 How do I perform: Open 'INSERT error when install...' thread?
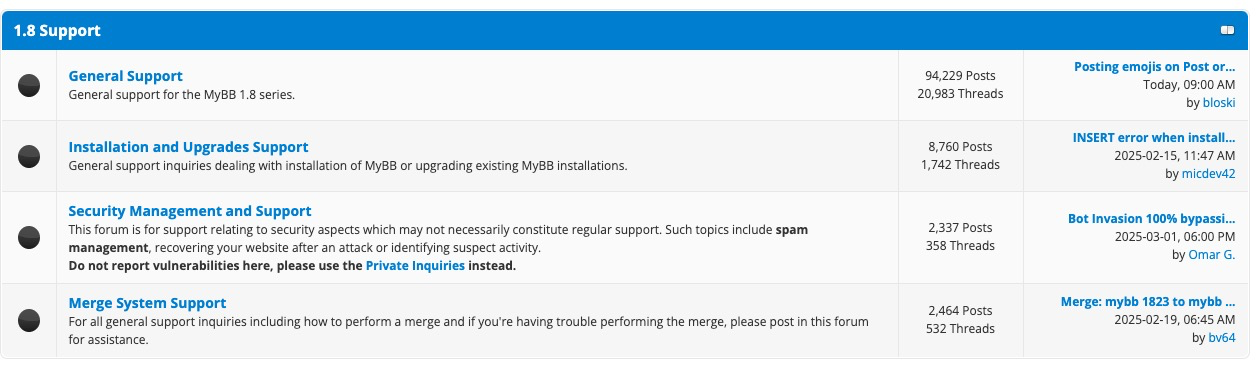click(x=1154, y=138)
